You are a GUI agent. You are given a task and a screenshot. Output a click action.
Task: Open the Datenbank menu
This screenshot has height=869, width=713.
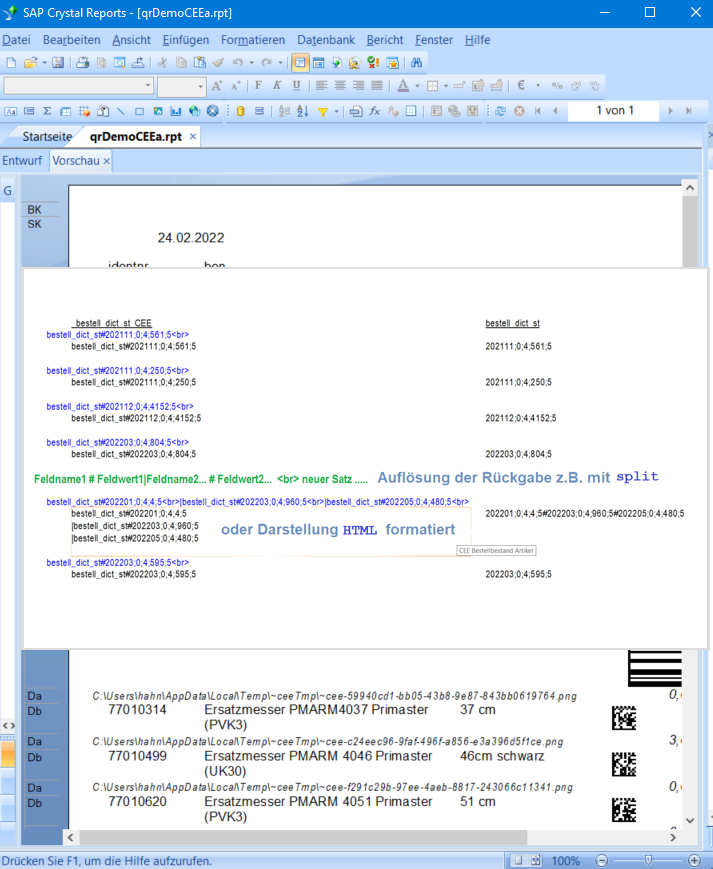[x=326, y=40]
